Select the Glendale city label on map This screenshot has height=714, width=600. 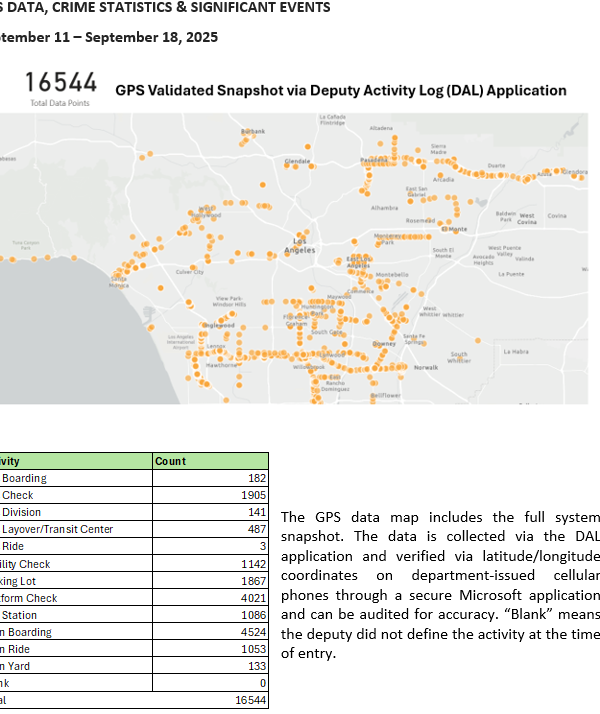click(x=297, y=160)
